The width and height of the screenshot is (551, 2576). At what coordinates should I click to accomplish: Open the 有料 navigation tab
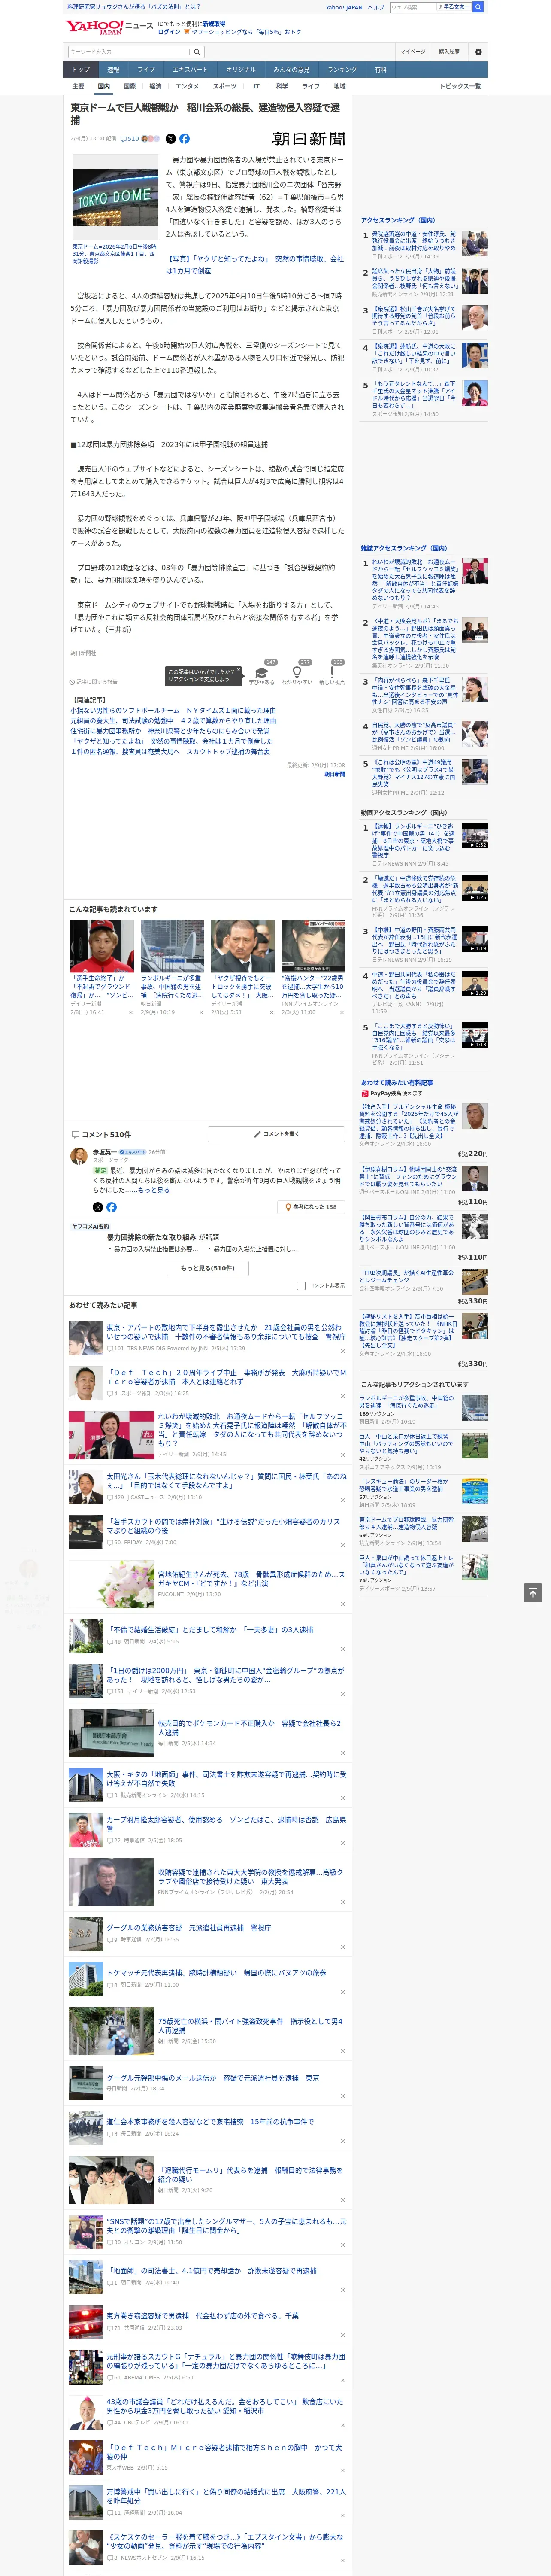380,70
